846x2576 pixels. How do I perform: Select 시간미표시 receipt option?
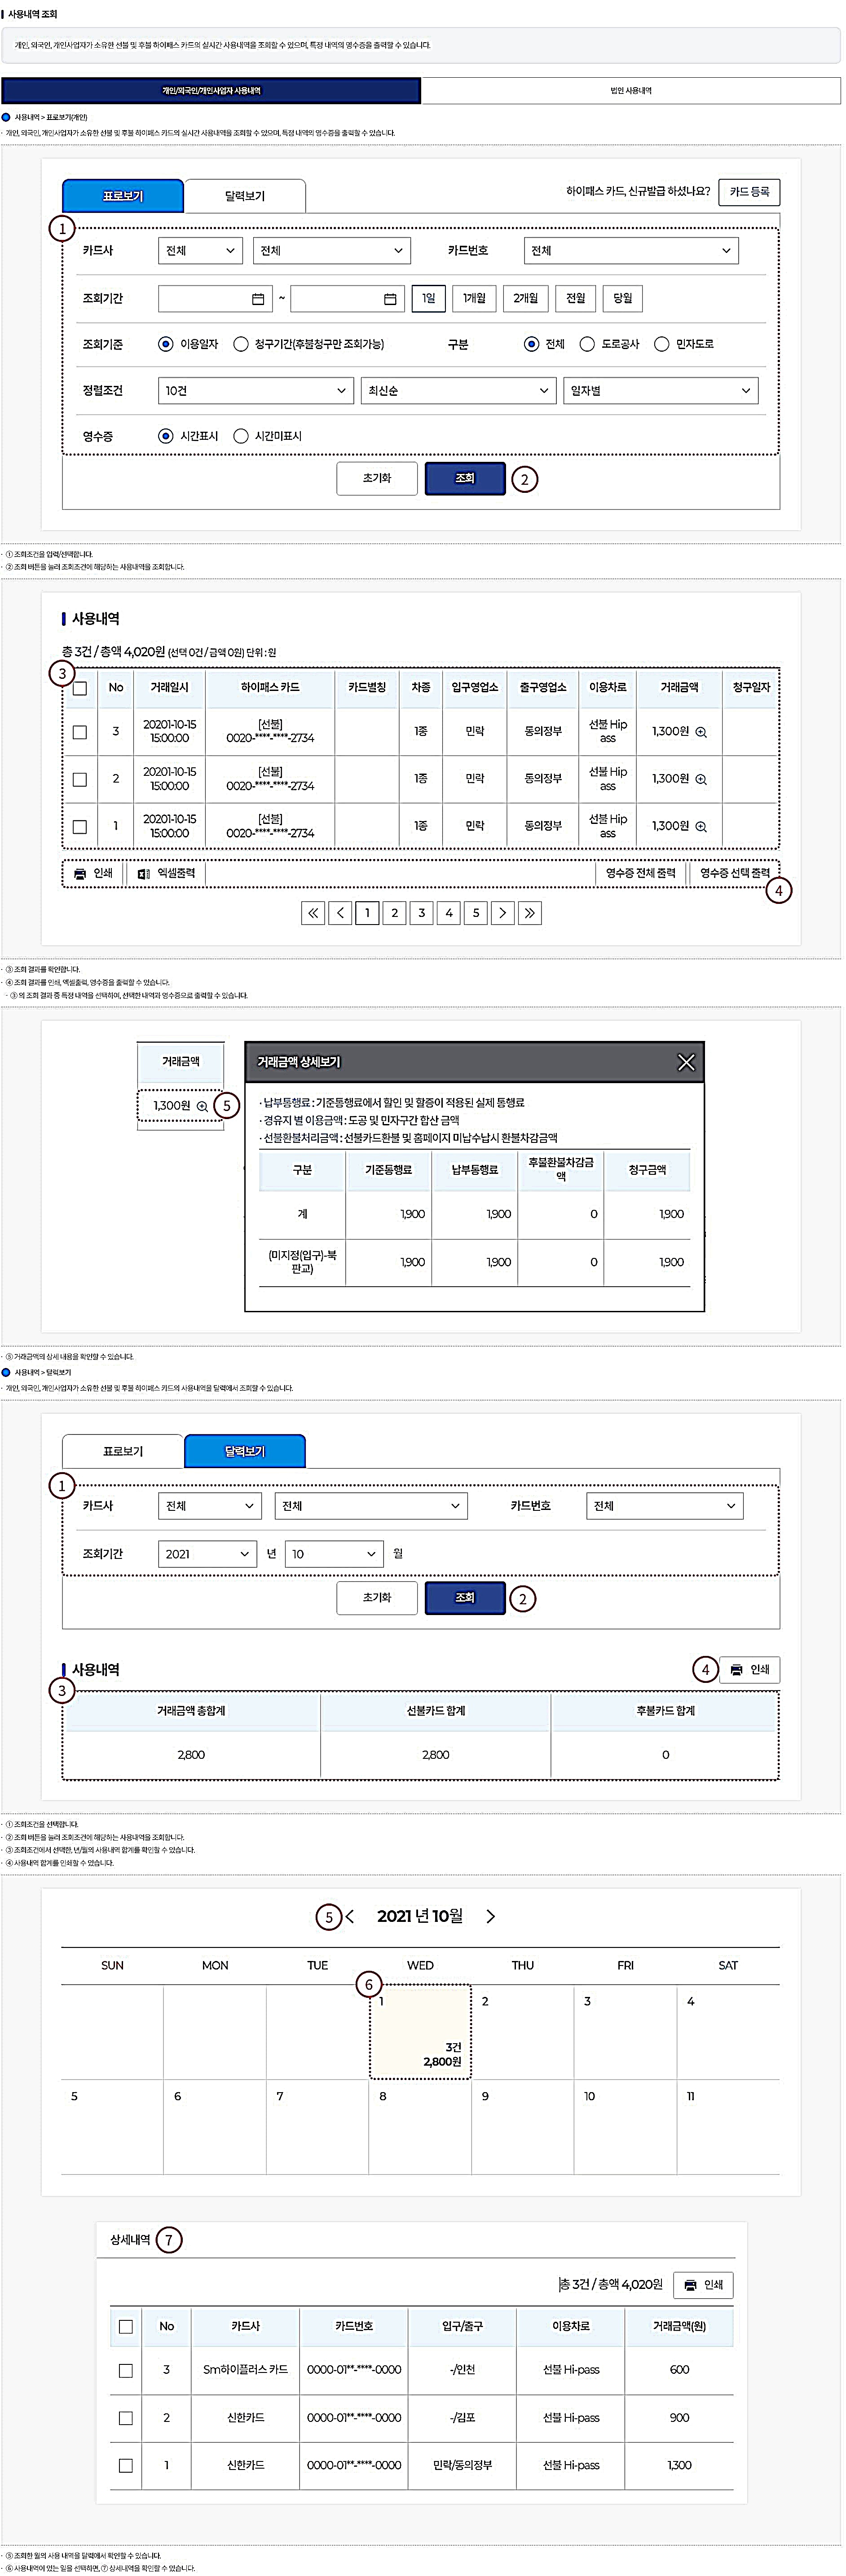point(241,436)
